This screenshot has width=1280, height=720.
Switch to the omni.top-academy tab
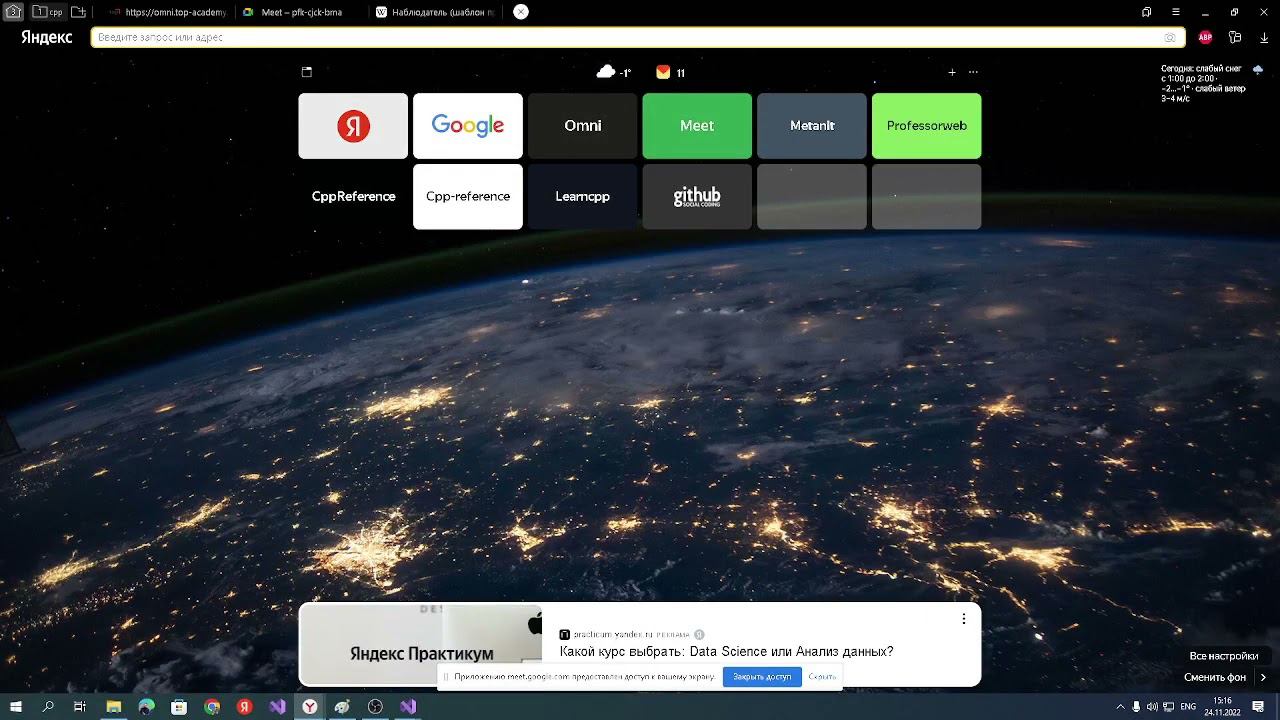[x=167, y=12]
